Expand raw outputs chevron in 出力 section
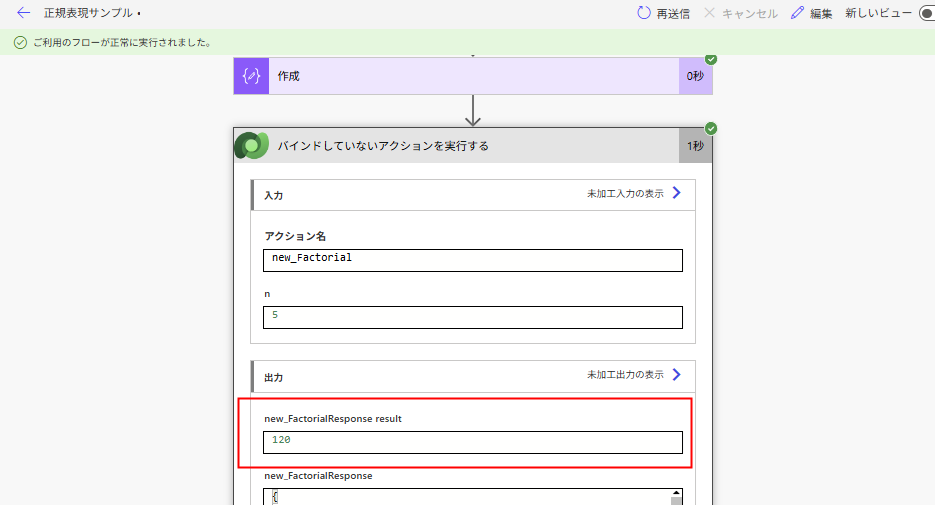The height and width of the screenshot is (505, 935). pyautogui.click(x=677, y=375)
